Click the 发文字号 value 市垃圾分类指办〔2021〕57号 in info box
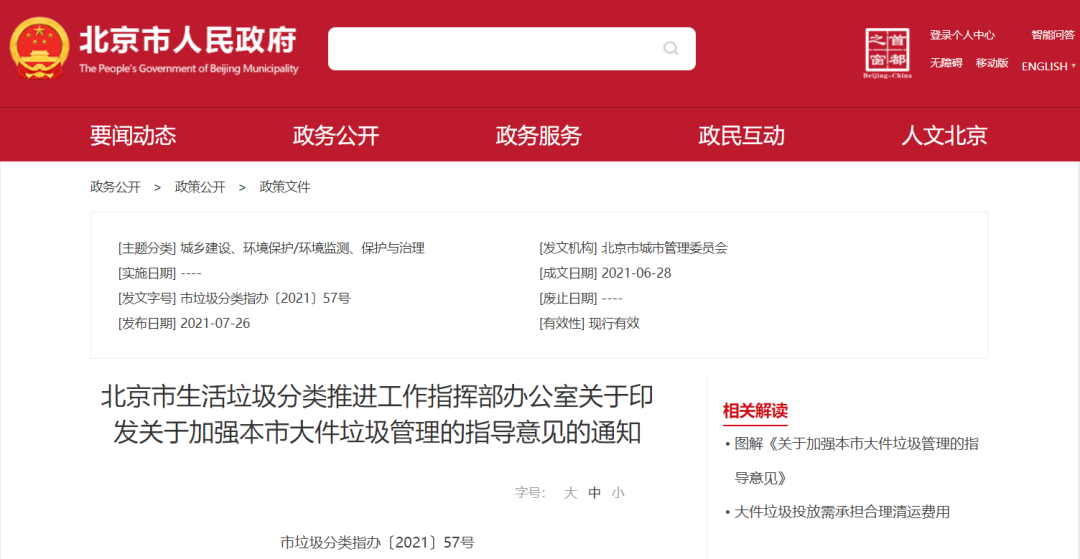Viewport: 1080px width, 559px height. [x=265, y=298]
